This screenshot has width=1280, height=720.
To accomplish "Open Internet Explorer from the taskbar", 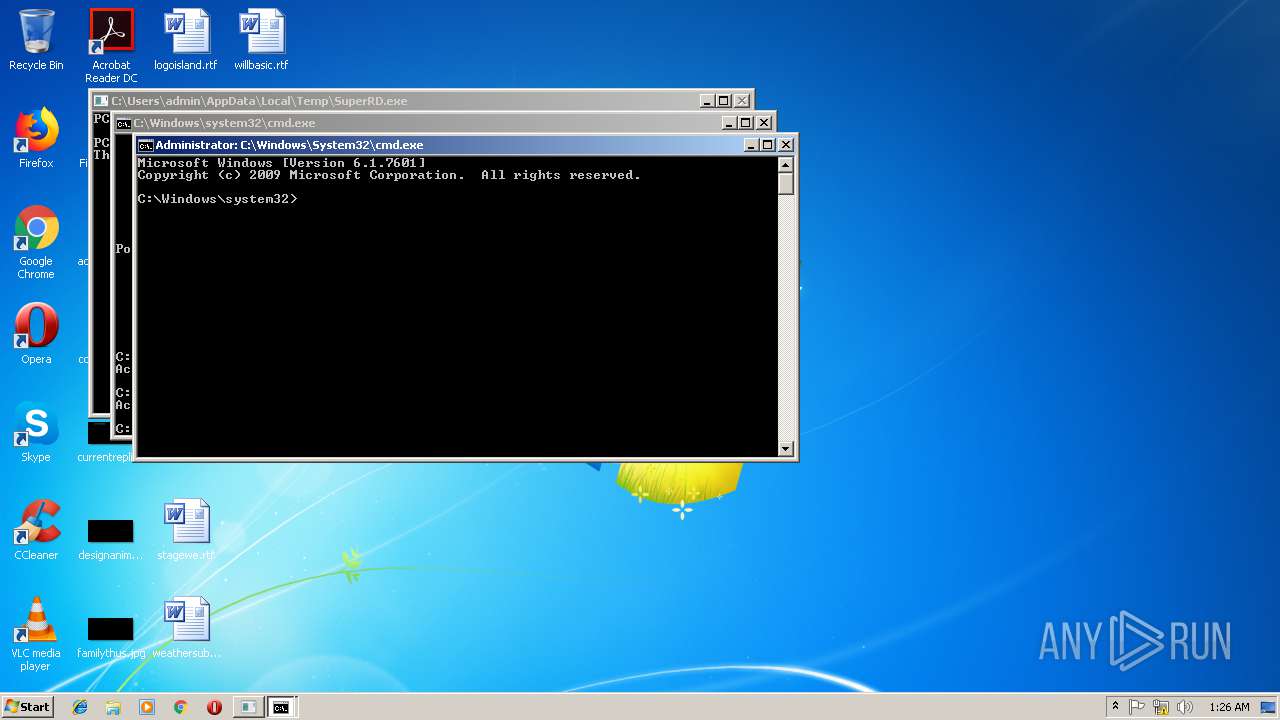I will pos(80,707).
